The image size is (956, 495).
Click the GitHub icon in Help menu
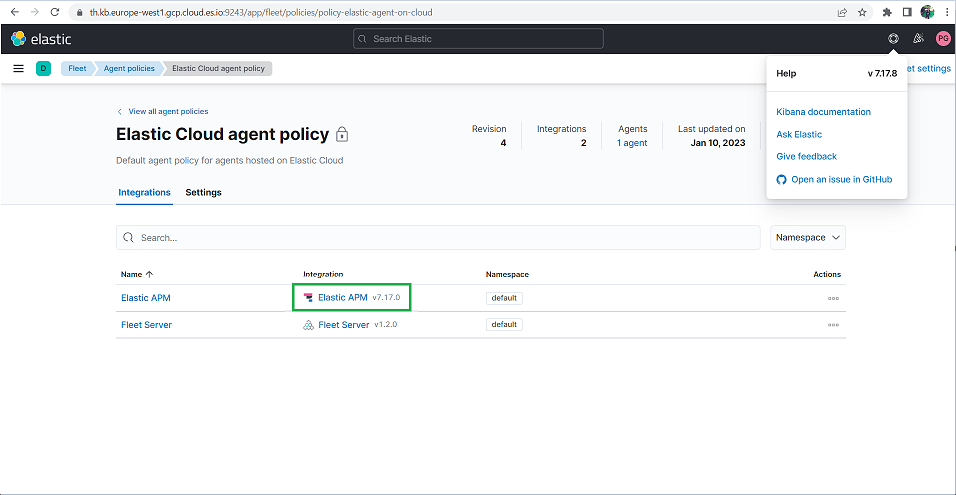[781, 180]
